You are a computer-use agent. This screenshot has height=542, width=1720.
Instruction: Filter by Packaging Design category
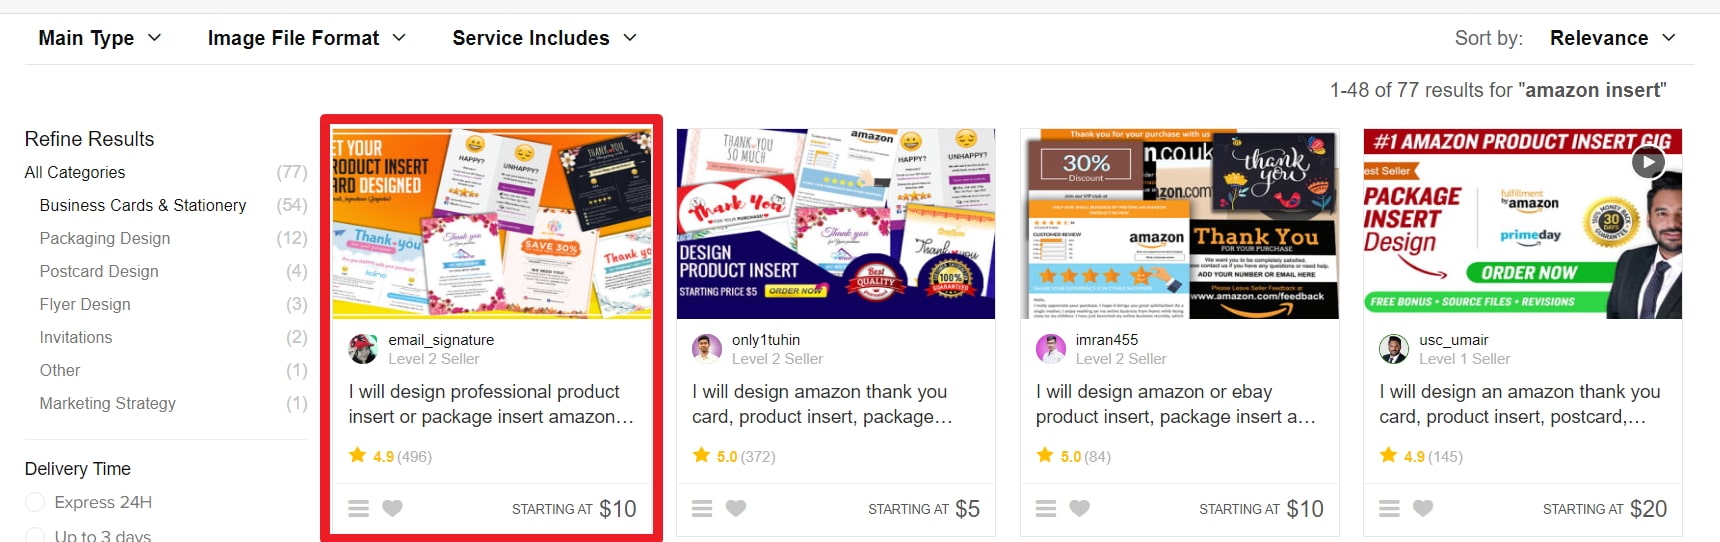105,238
